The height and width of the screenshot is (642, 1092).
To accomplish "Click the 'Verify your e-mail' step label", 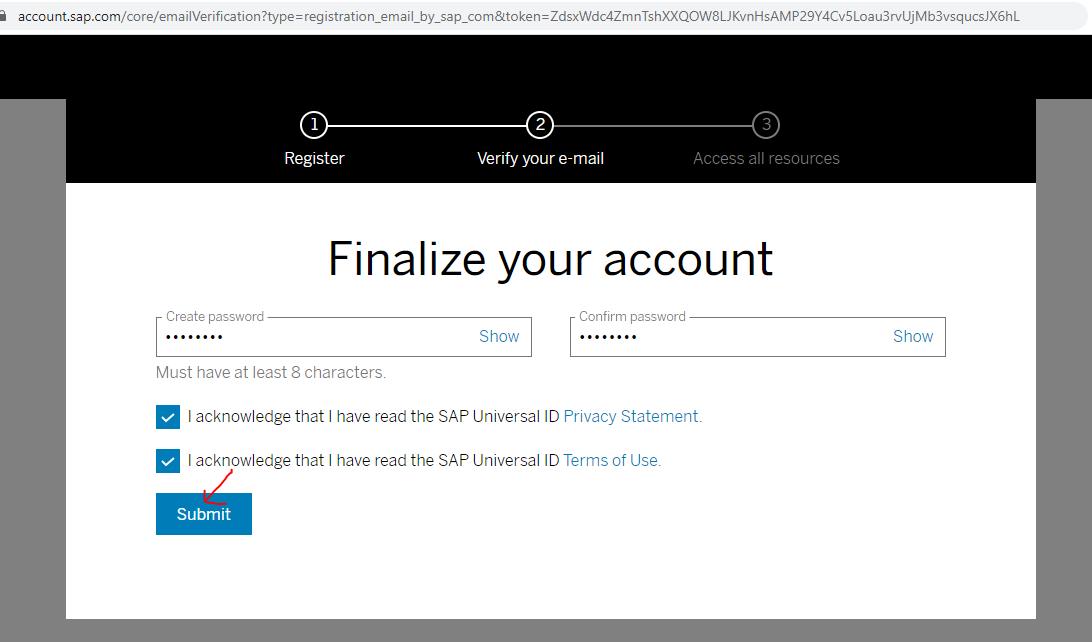I will click(540, 159).
